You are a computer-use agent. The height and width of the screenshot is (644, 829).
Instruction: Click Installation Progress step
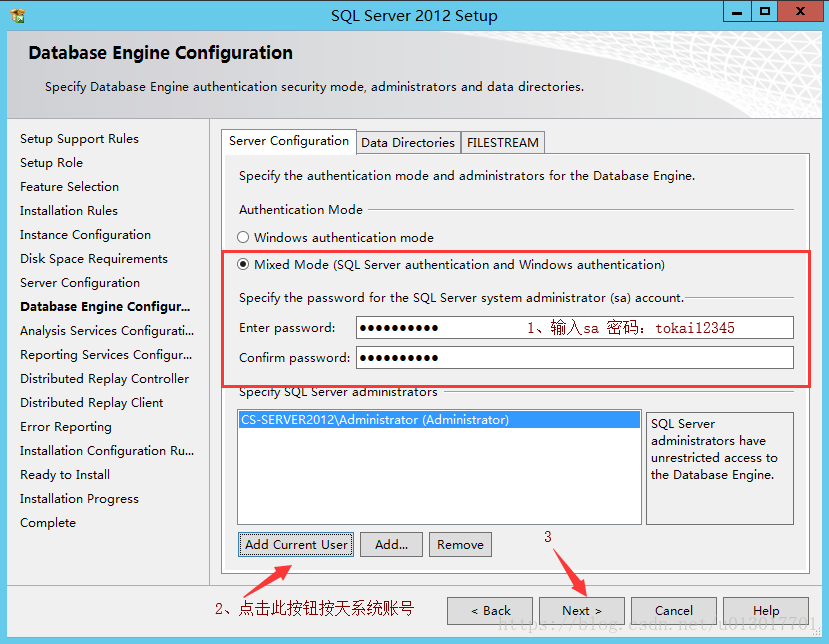pos(79,499)
